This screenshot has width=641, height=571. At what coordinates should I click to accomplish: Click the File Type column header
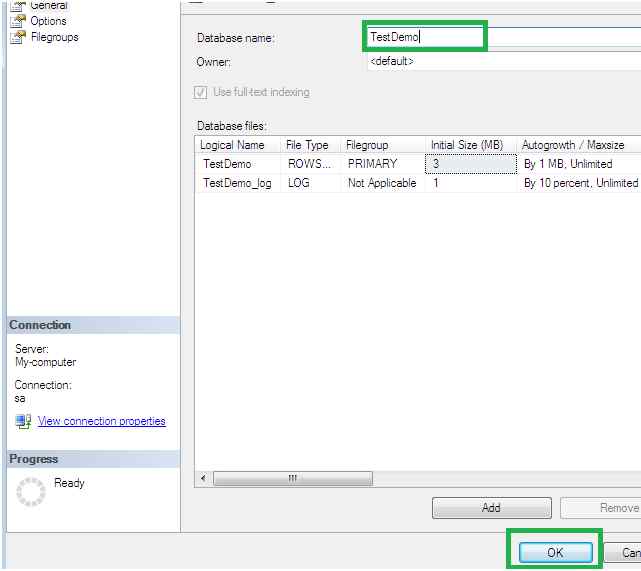point(311,145)
